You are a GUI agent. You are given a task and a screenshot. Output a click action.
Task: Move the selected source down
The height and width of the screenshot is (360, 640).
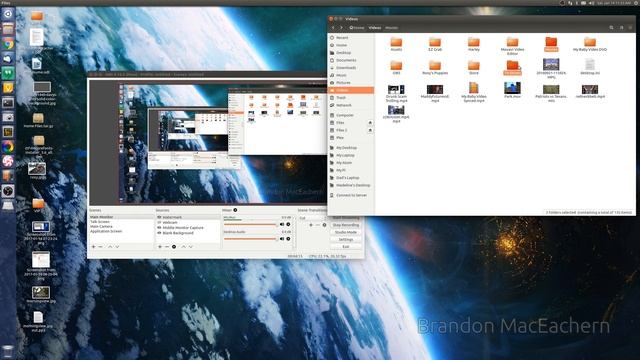click(x=191, y=247)
